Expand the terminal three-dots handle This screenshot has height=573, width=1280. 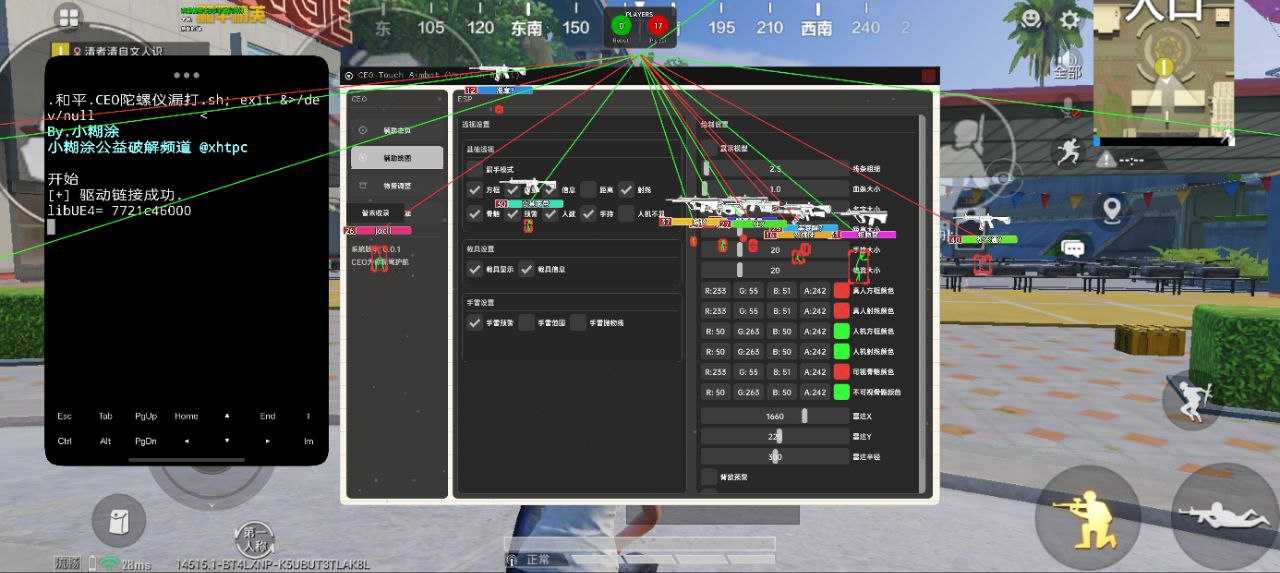(186, 75)
